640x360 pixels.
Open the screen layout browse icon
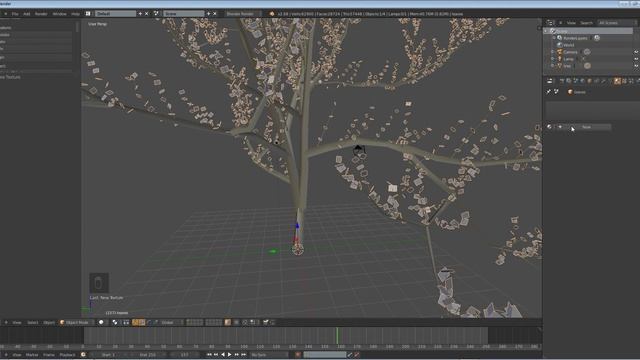coord(88,14)
